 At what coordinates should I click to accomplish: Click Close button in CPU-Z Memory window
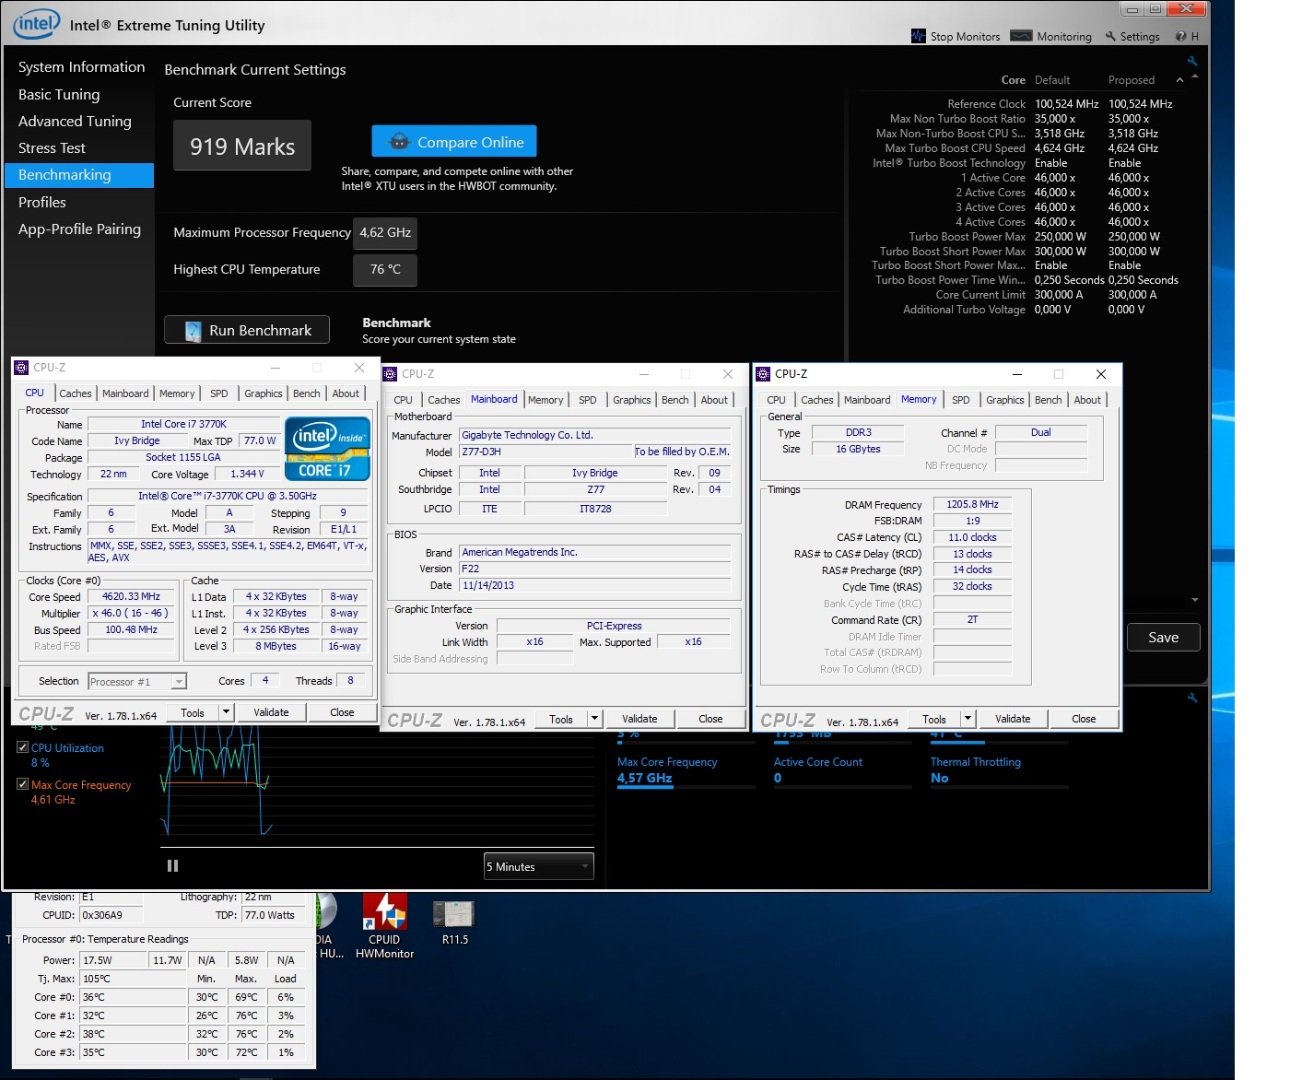coord(1084,718)
